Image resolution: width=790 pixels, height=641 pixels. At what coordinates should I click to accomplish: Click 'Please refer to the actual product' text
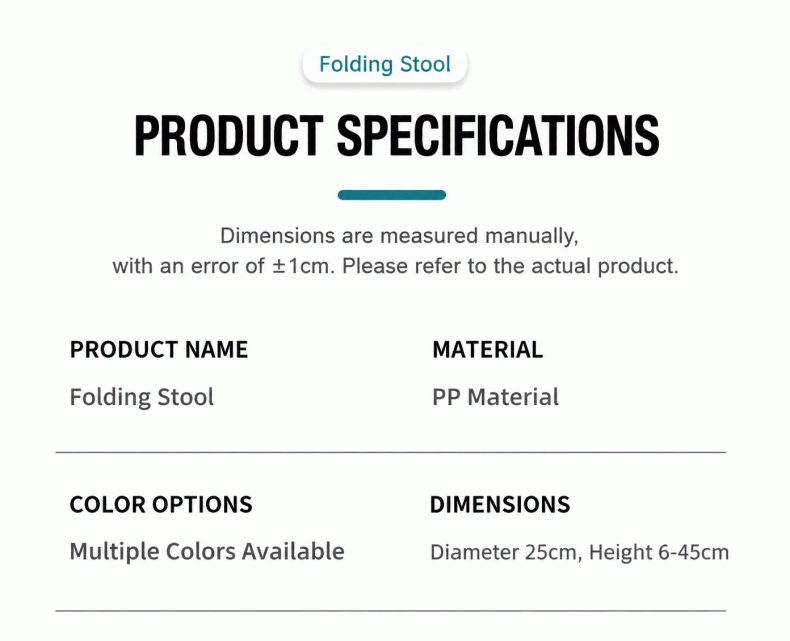tap(510, 266)
